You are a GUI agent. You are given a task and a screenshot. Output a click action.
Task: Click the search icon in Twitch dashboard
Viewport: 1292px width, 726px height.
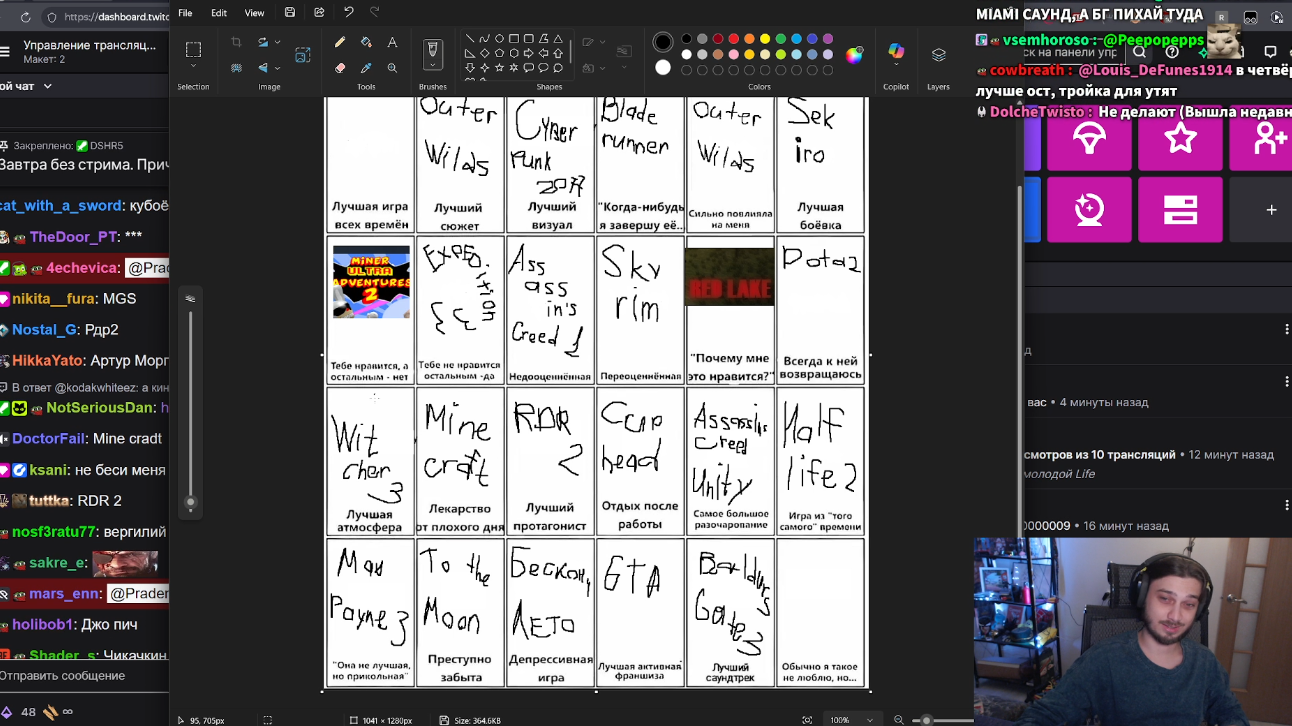tap(1139, 52)
